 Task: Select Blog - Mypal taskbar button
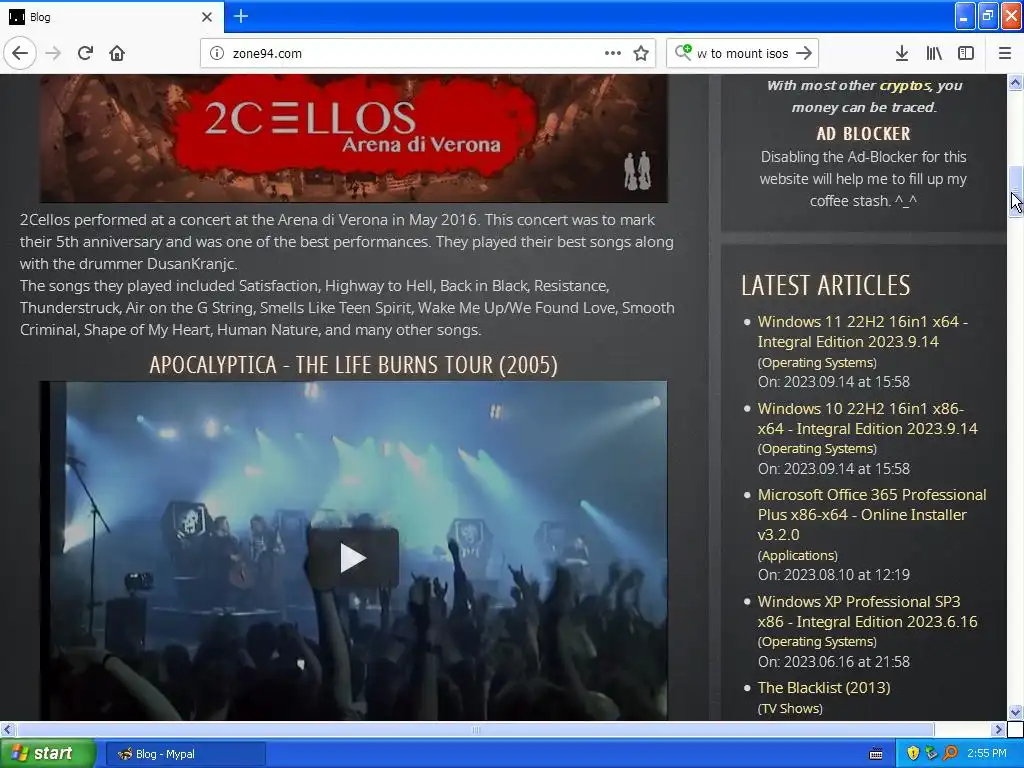coord(185,754)
